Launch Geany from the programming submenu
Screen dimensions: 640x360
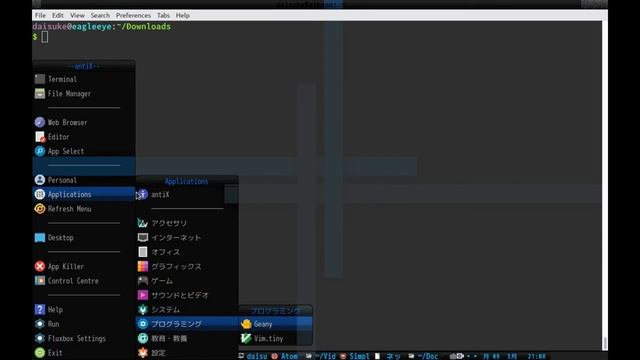(x=276, y=324)
